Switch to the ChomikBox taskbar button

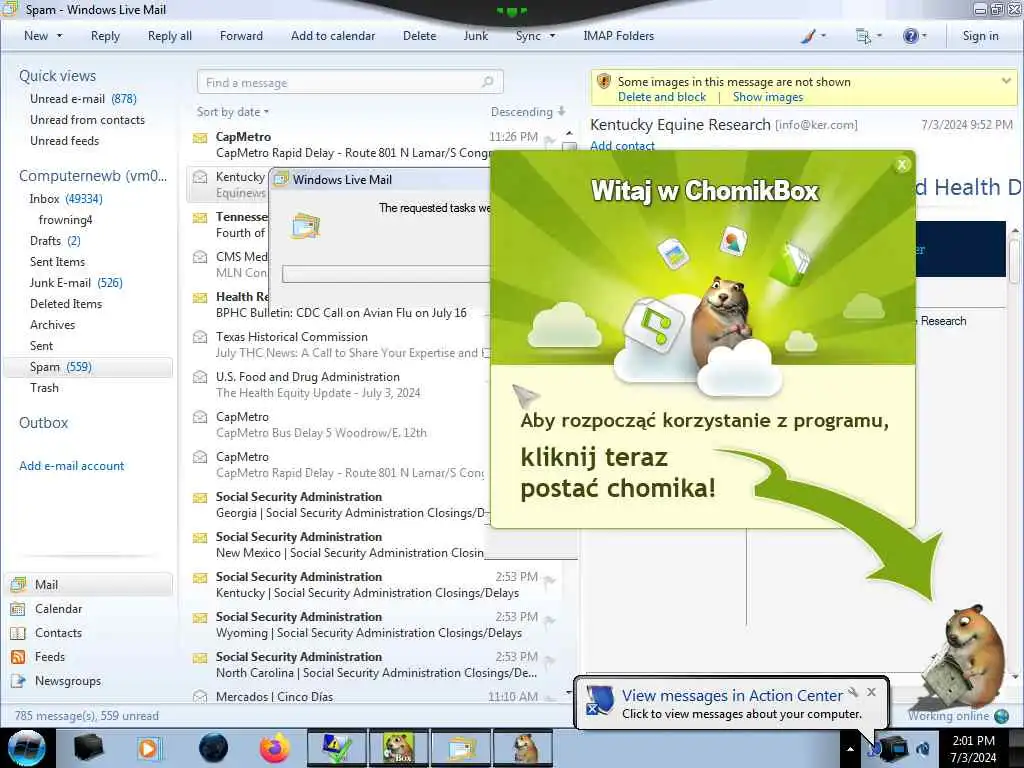click(x=398, y=748)
